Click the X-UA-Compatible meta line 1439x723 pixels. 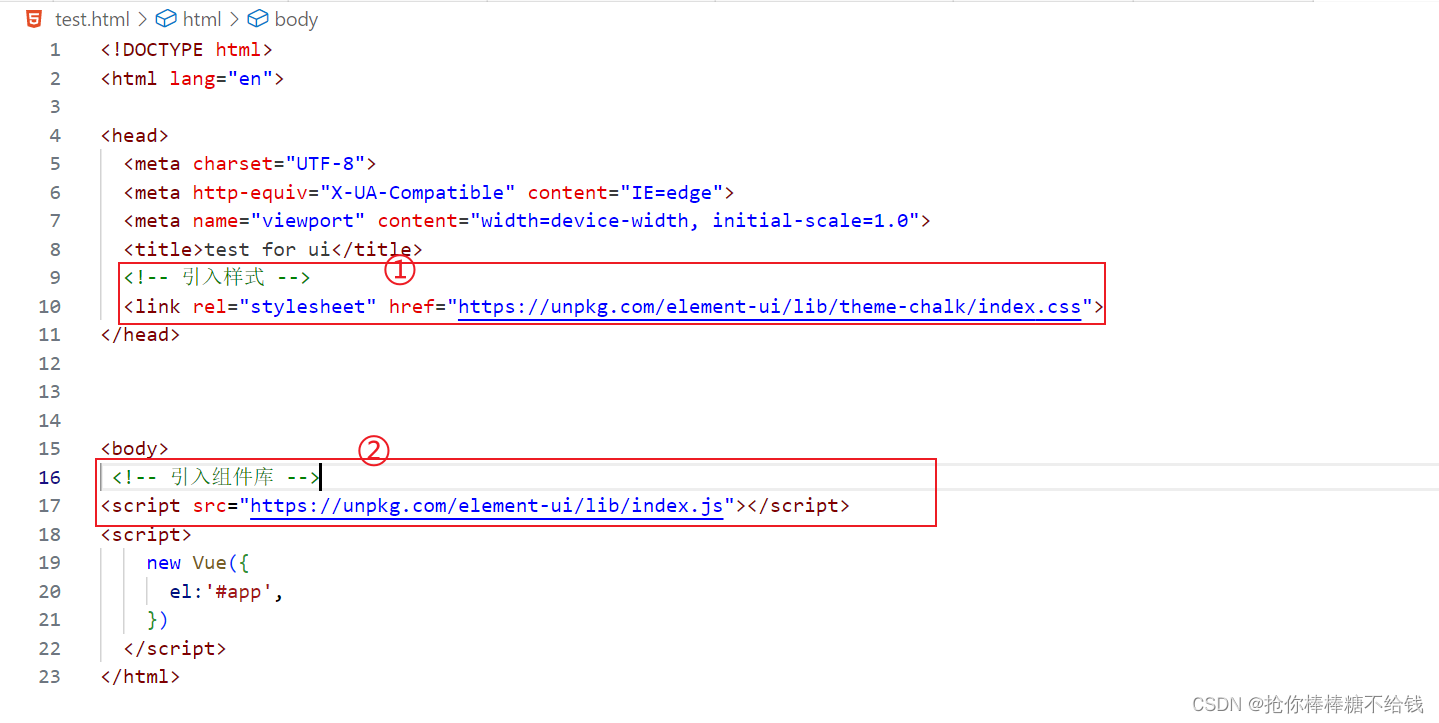429,192
